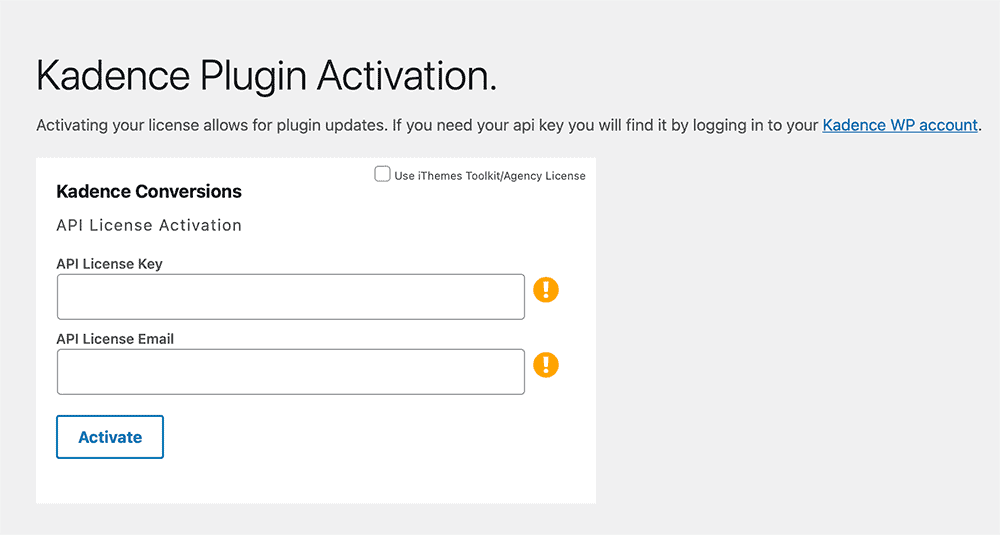Click the "API License Key" field label

click(109, 264)
